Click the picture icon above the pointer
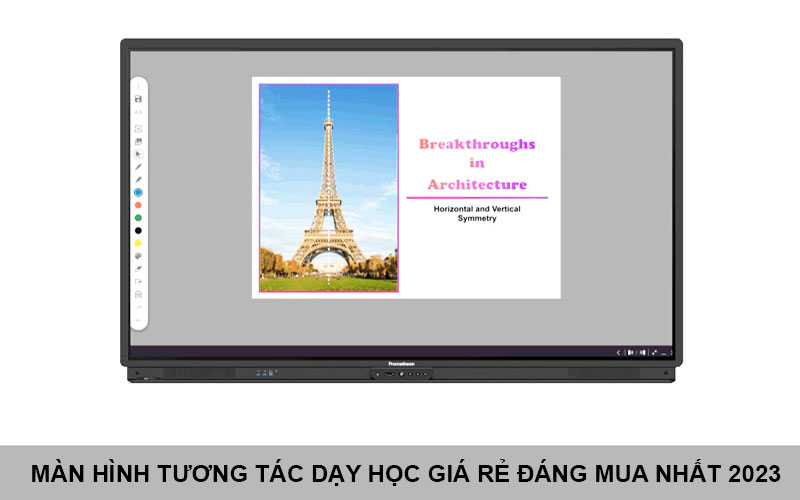The width and height of the screenshot is (800, 500). [x=138, y=141]
